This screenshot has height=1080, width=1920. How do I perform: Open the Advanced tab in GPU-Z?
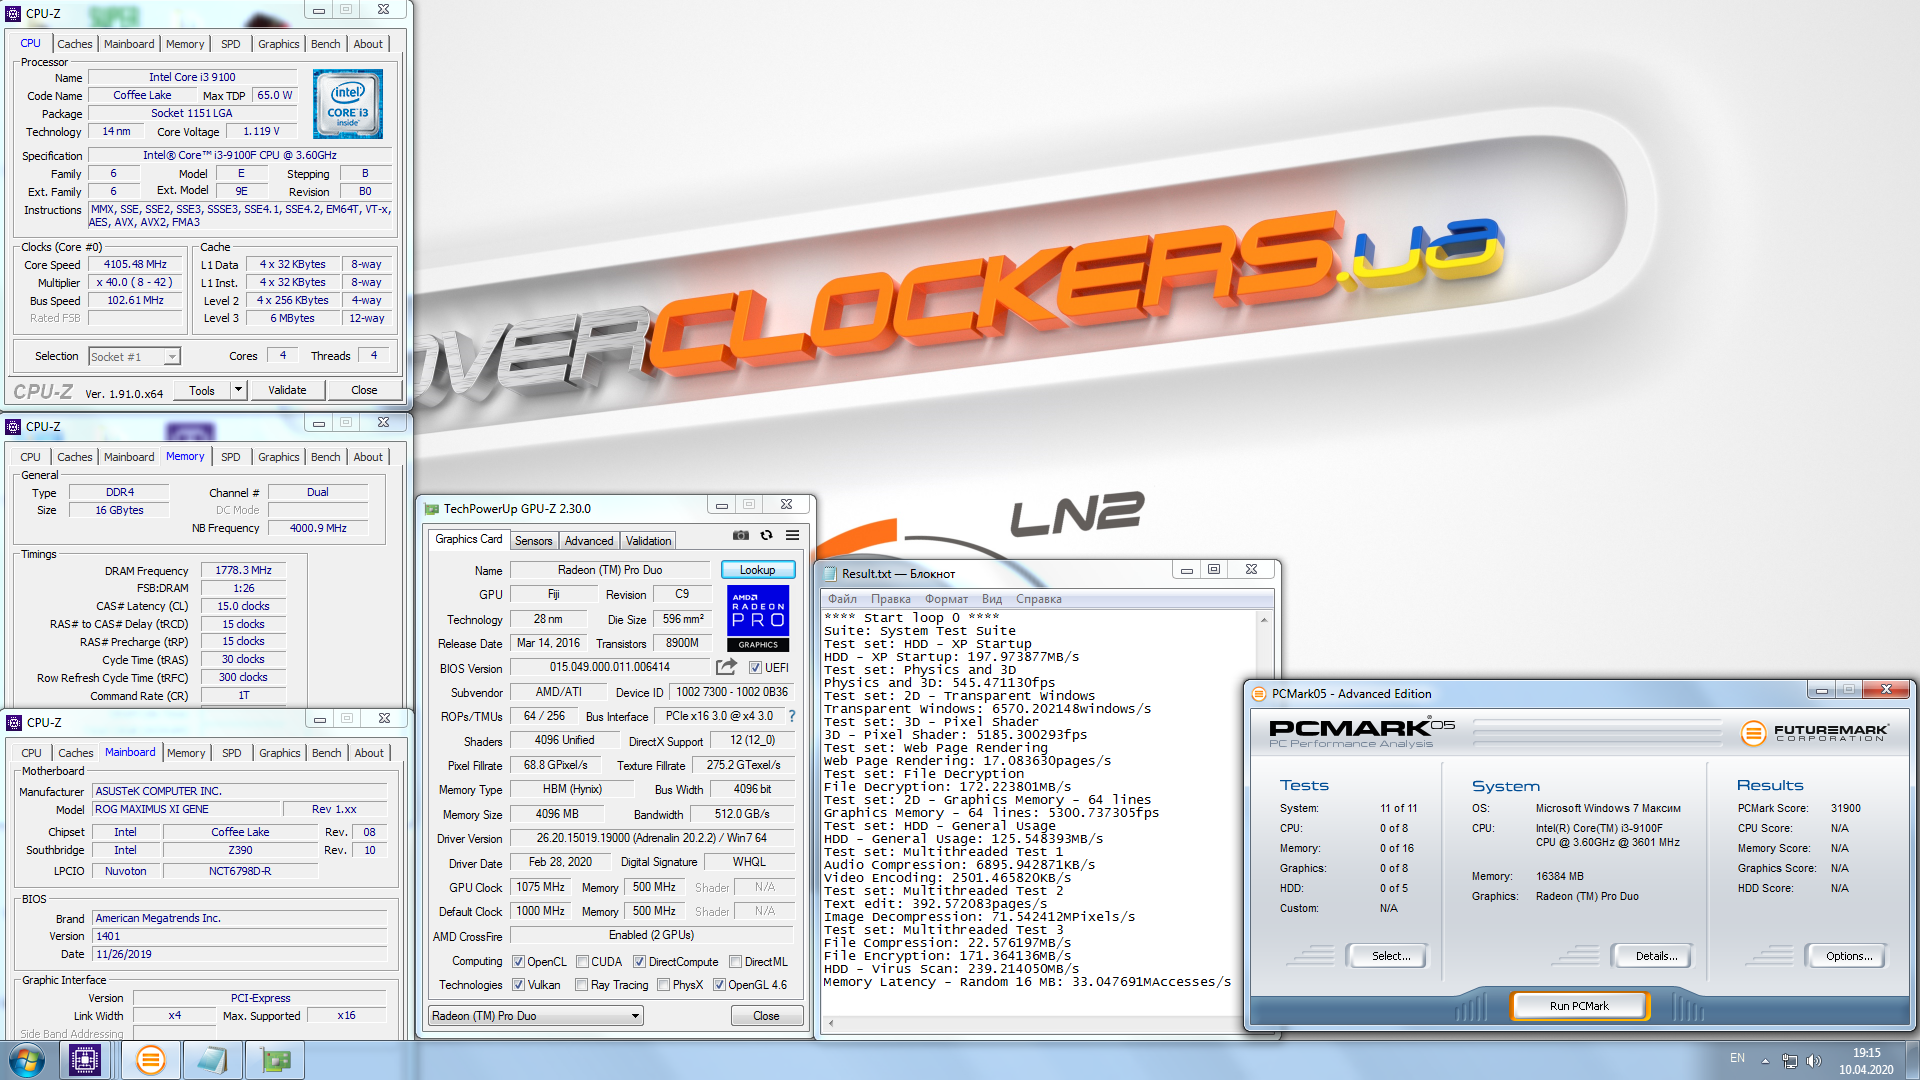tap(589, 541)
